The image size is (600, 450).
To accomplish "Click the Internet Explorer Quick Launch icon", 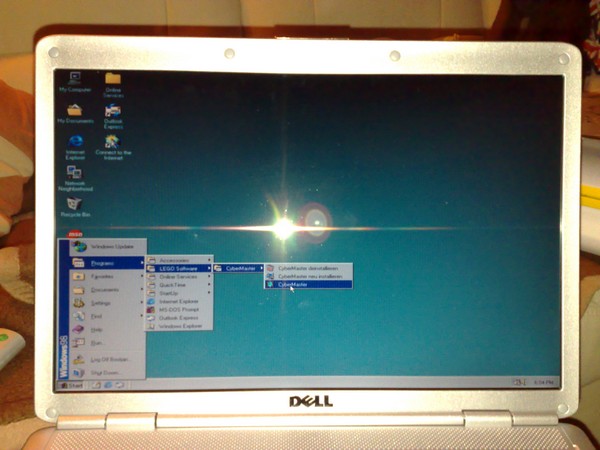I will 108,385.
